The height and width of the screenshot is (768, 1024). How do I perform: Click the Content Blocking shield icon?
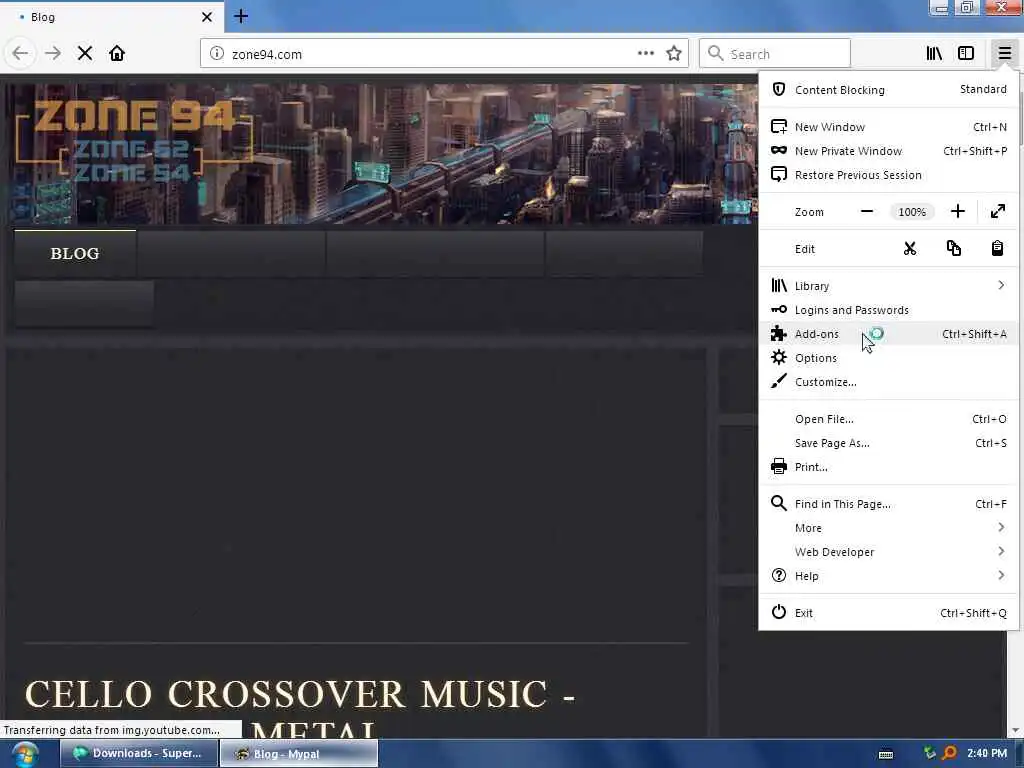click(x=778, y=89)
